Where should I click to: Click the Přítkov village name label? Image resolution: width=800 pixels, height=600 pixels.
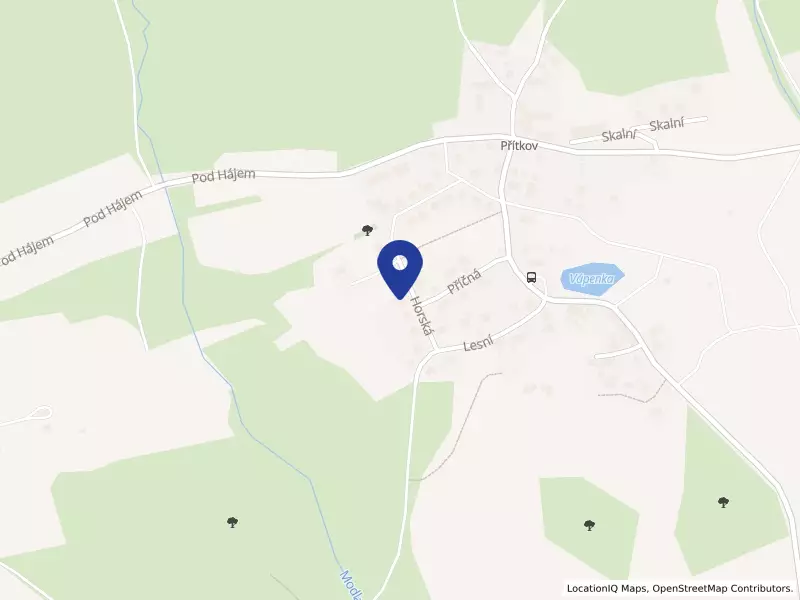519,146
